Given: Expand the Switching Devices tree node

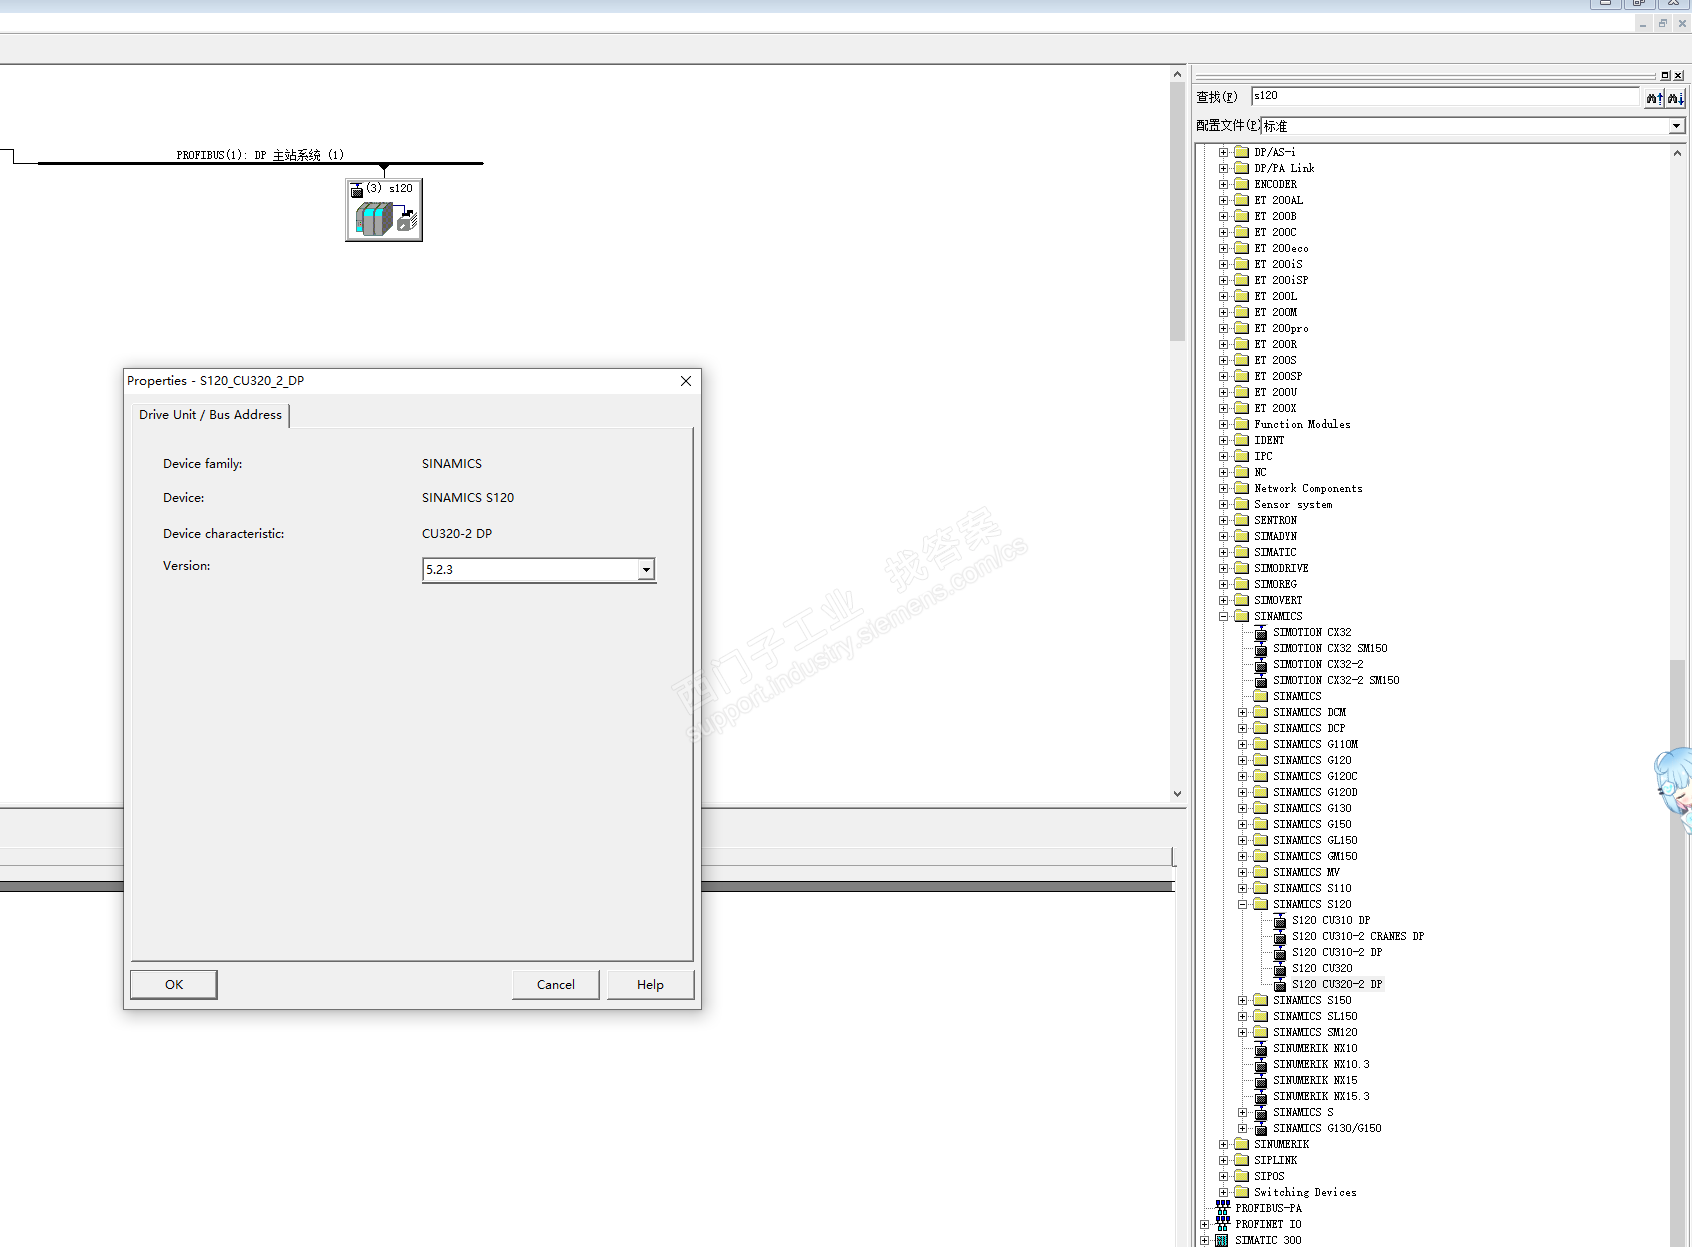Looking at the screenshot, I should [1223, 1192].
